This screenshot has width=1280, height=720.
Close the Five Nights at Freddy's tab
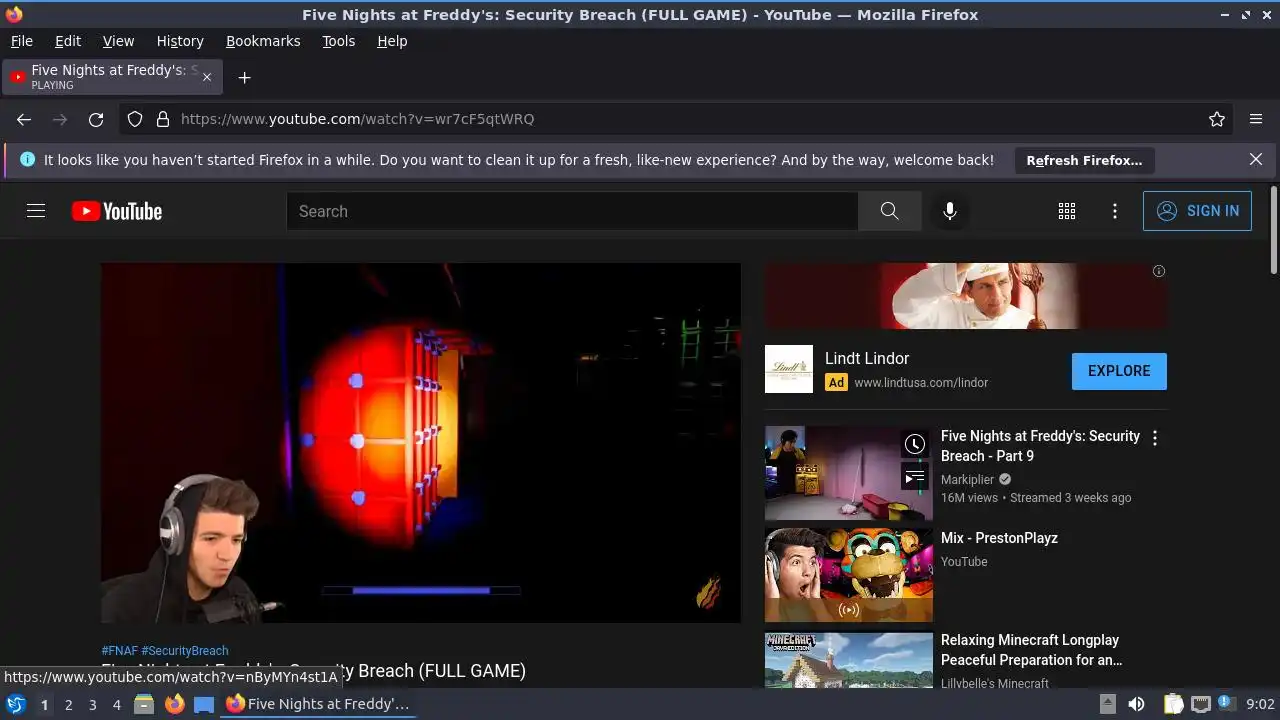pyautogui.click(x=207, y=77)
